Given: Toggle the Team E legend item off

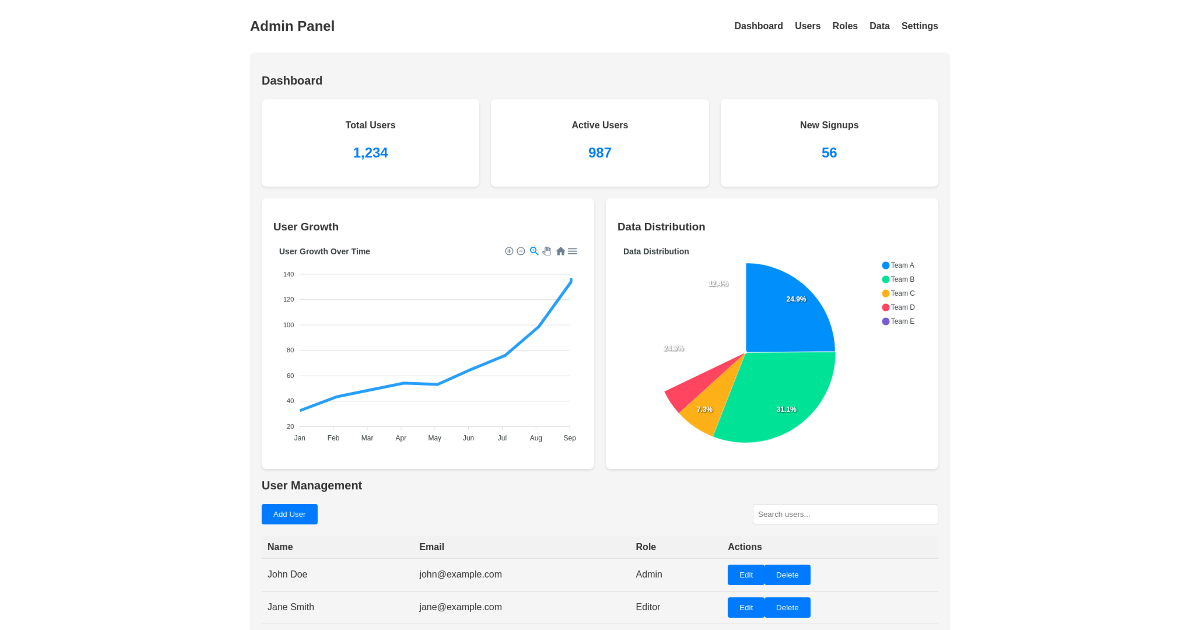Looking at the screenshot, I should click(899, 321).
